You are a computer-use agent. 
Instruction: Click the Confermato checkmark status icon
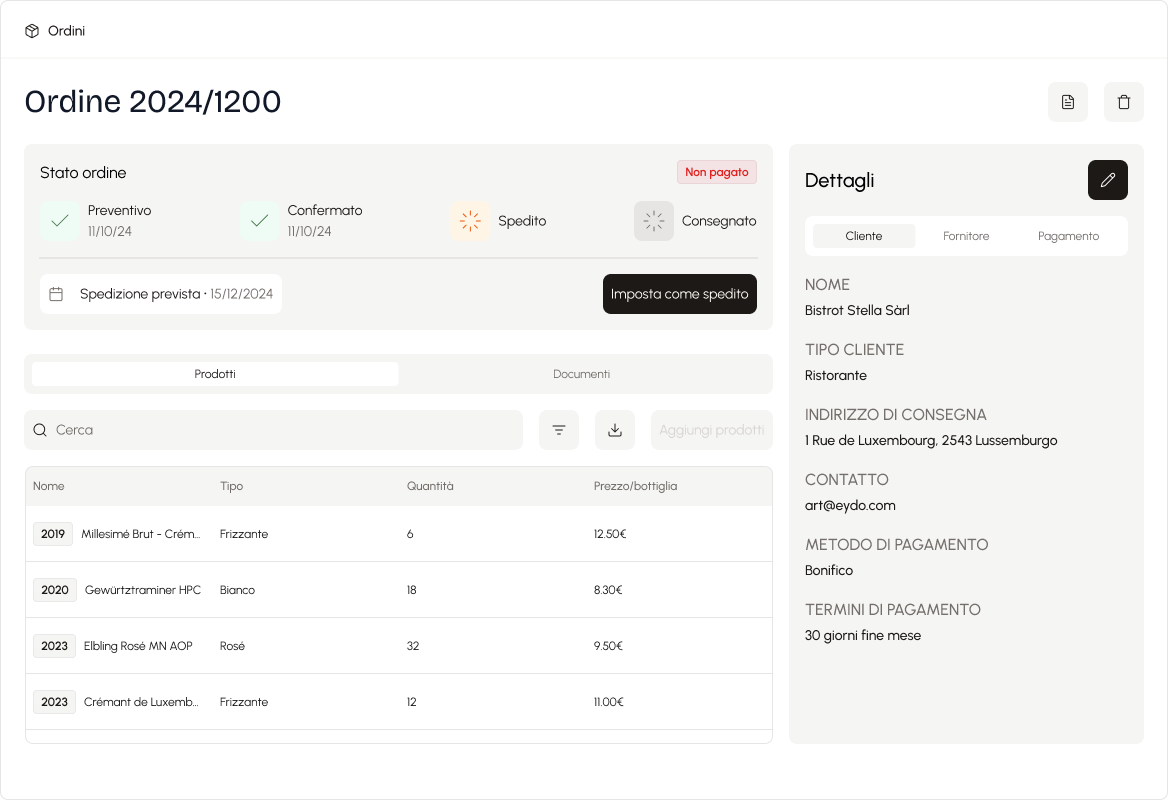[260, 221]
